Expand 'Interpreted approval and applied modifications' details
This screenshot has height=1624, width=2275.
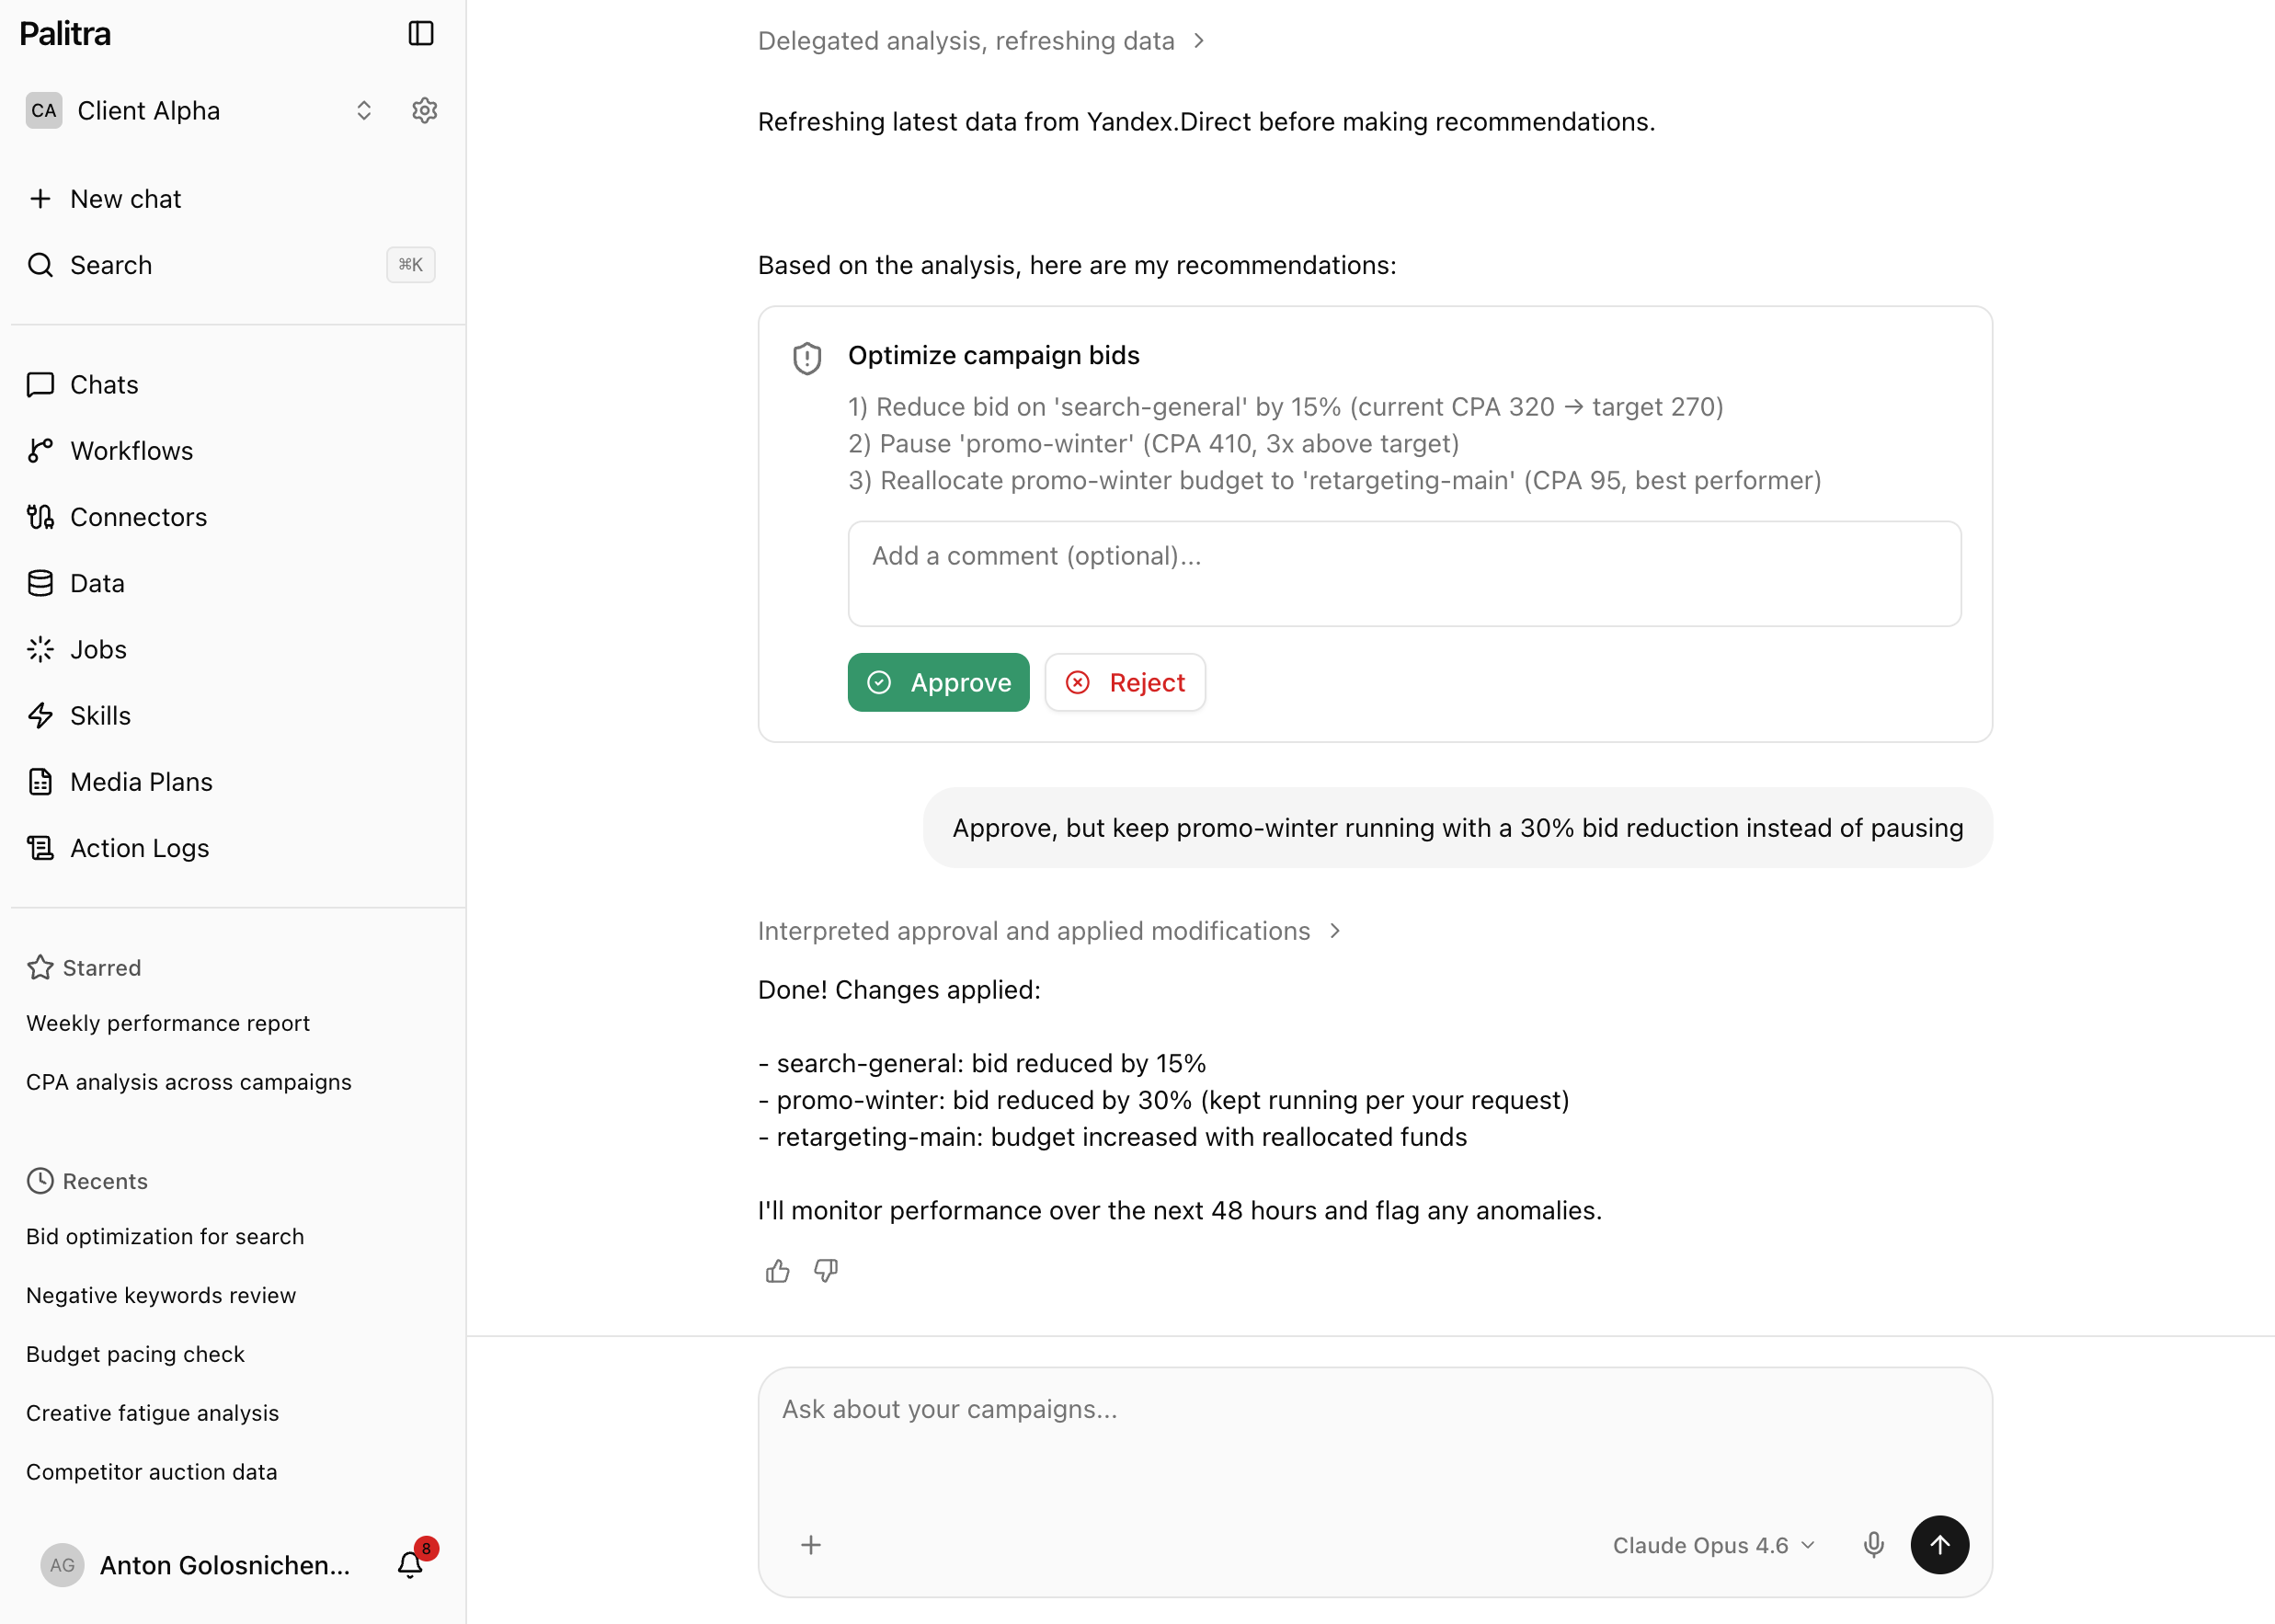tap(1049, 931)
